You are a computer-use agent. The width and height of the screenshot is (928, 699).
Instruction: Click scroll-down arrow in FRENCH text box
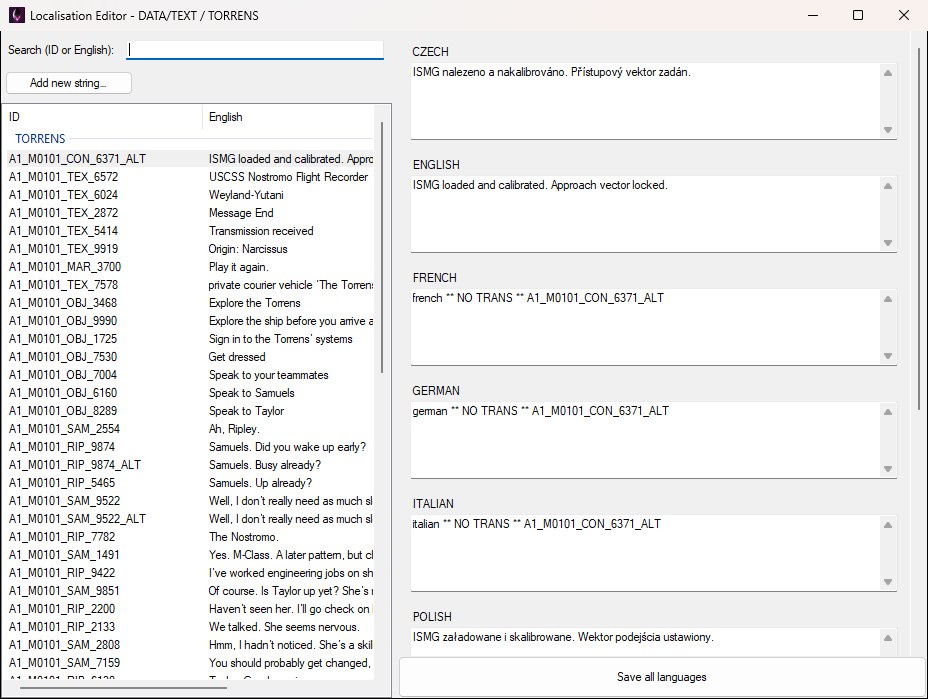tap(888, 356)
